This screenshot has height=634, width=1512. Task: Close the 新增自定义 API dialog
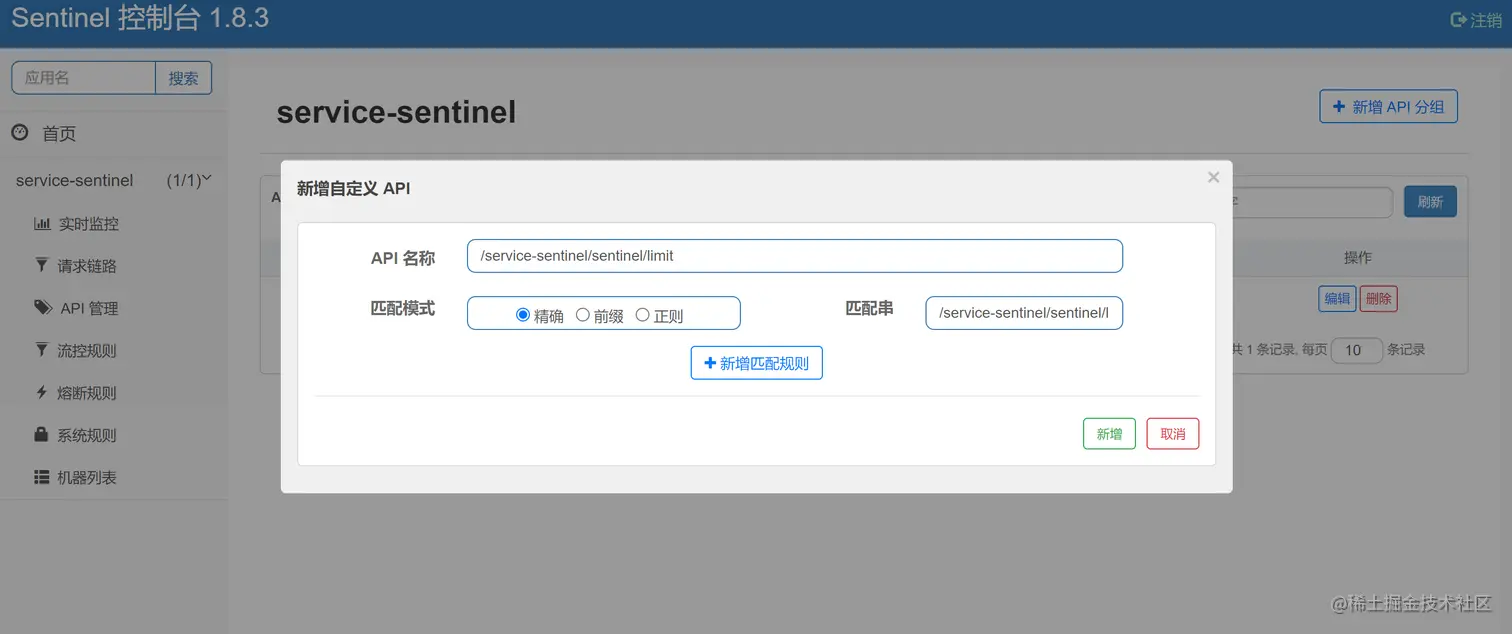click(1213, 177)
